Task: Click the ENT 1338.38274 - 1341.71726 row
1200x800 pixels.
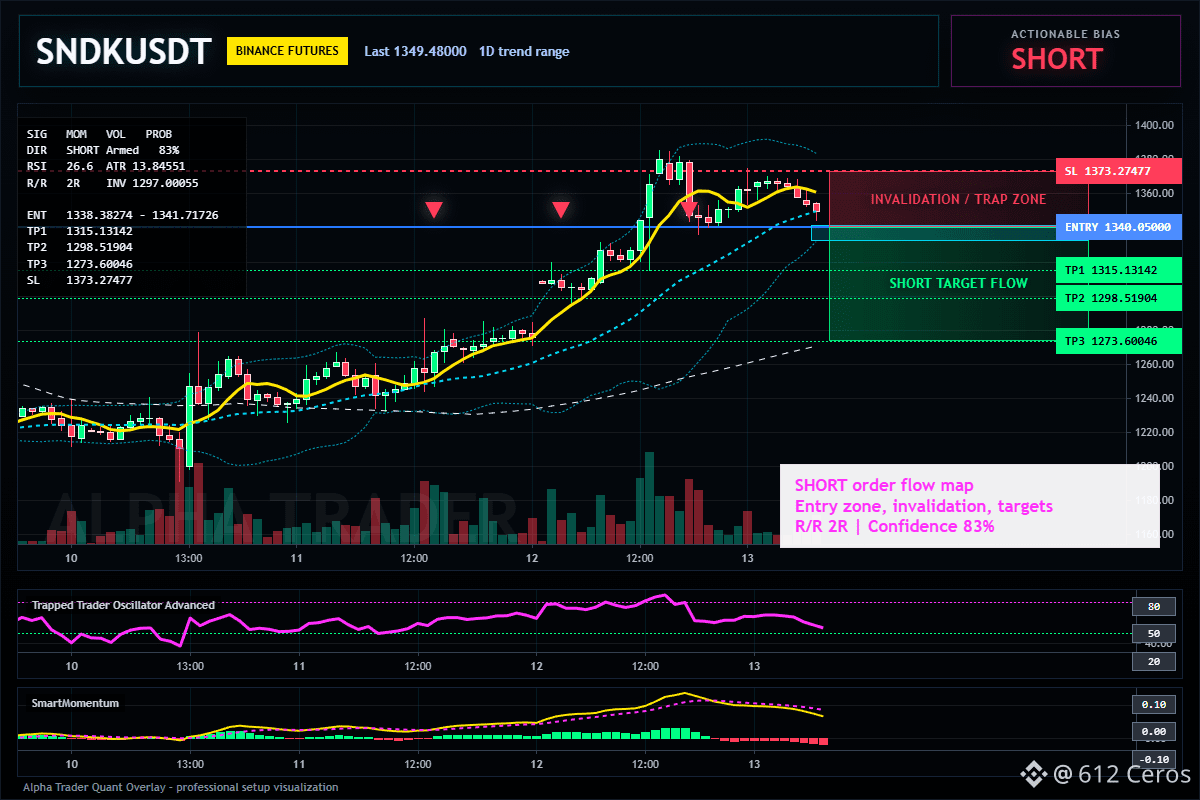Action: [123, 215]
